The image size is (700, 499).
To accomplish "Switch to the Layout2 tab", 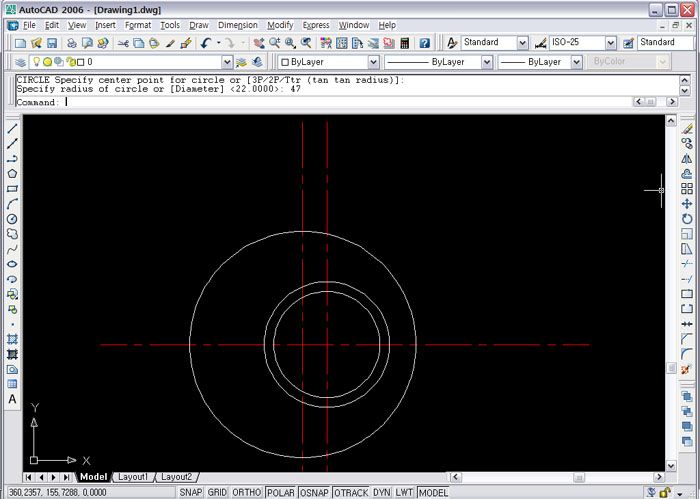I will point(177,477).
